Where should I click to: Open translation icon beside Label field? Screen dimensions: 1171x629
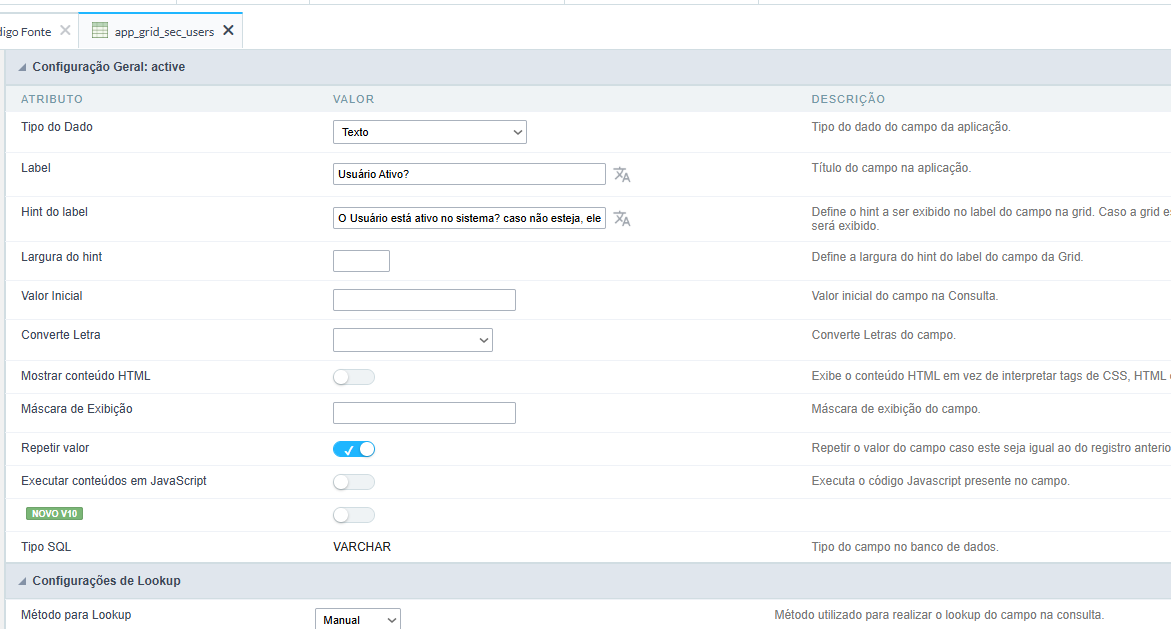coord(621,174)
